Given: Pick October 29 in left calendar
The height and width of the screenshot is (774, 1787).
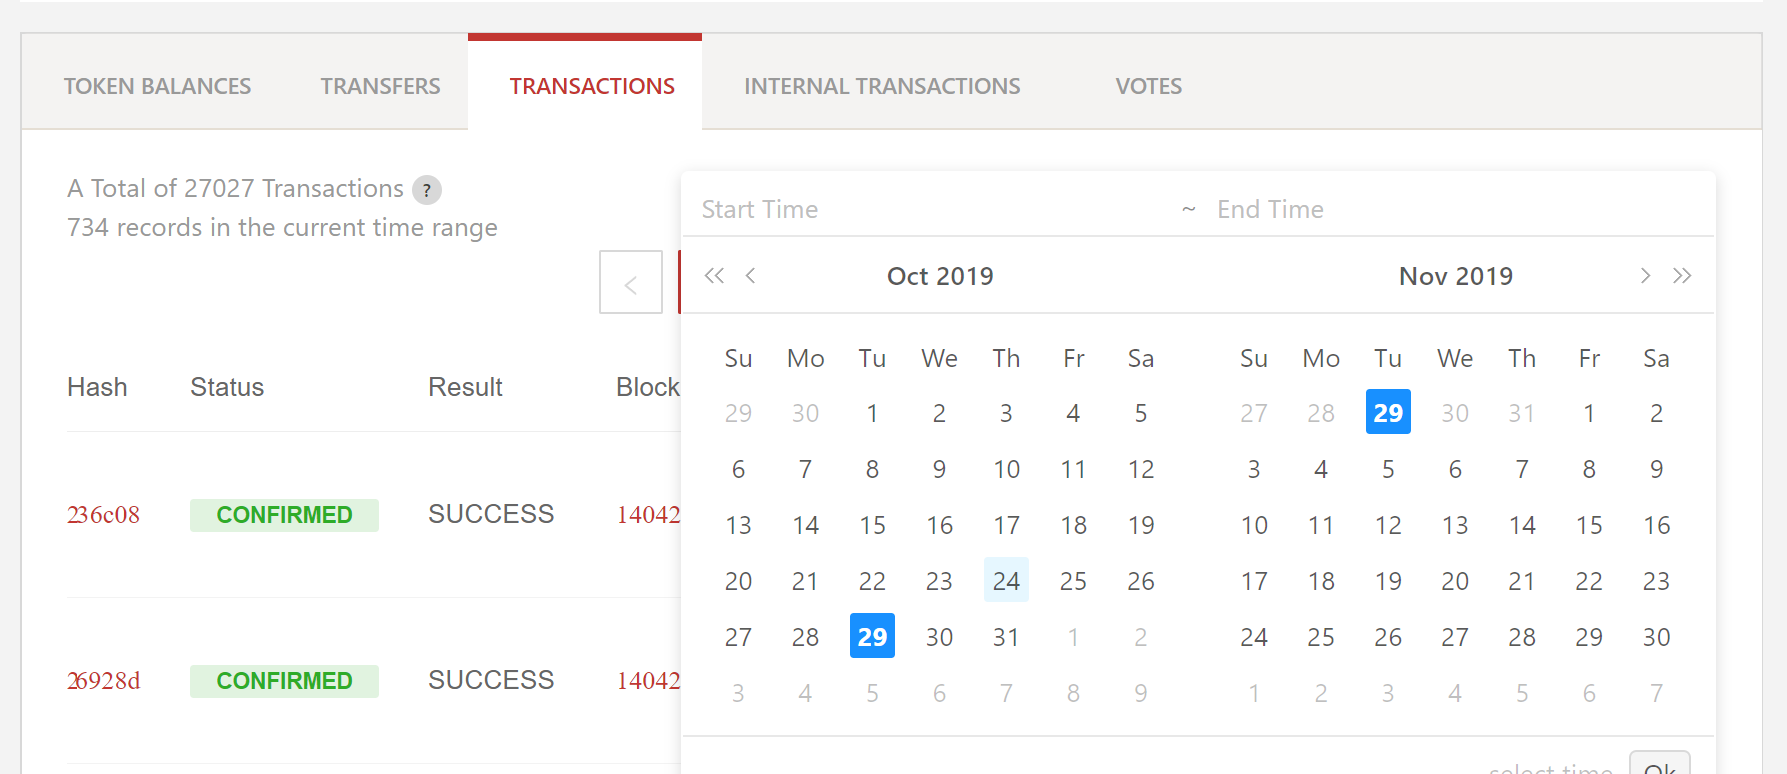Looking at the screenshot, I should 872,637.
